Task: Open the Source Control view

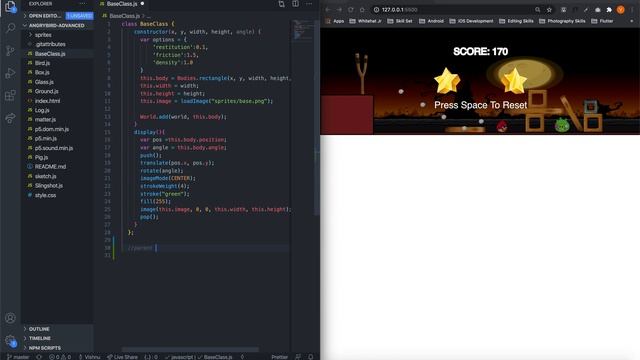Action: pyautogui.click(x=10, y=51)
